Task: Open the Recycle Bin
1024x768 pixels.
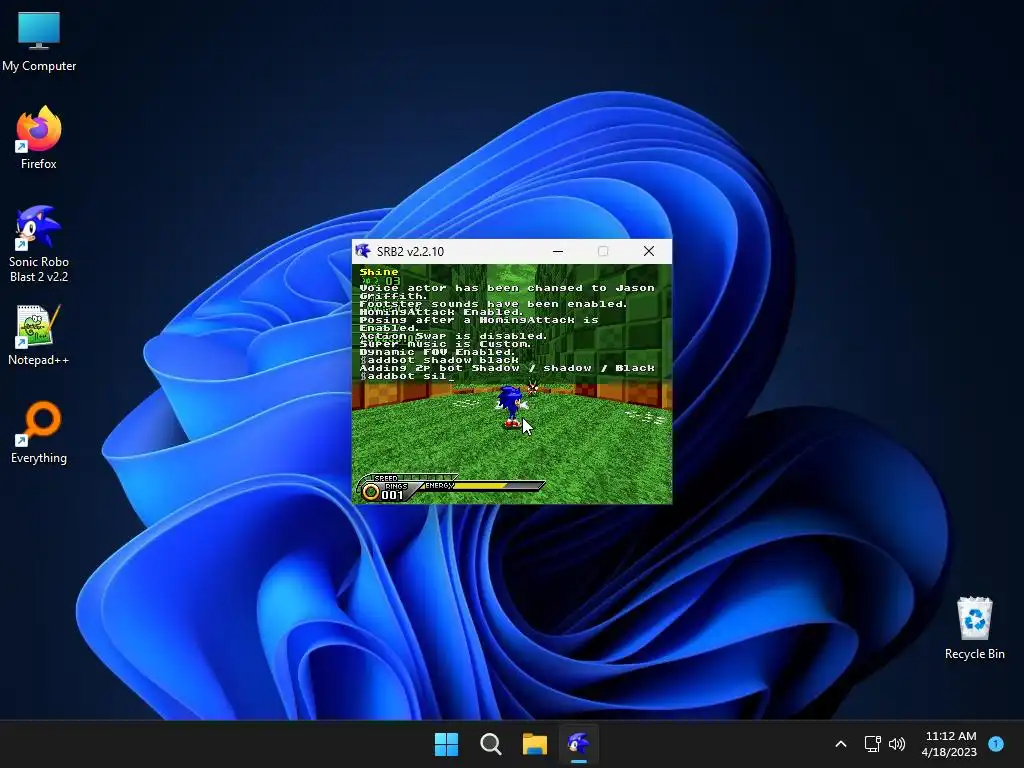Action: (x=974, y=628)
